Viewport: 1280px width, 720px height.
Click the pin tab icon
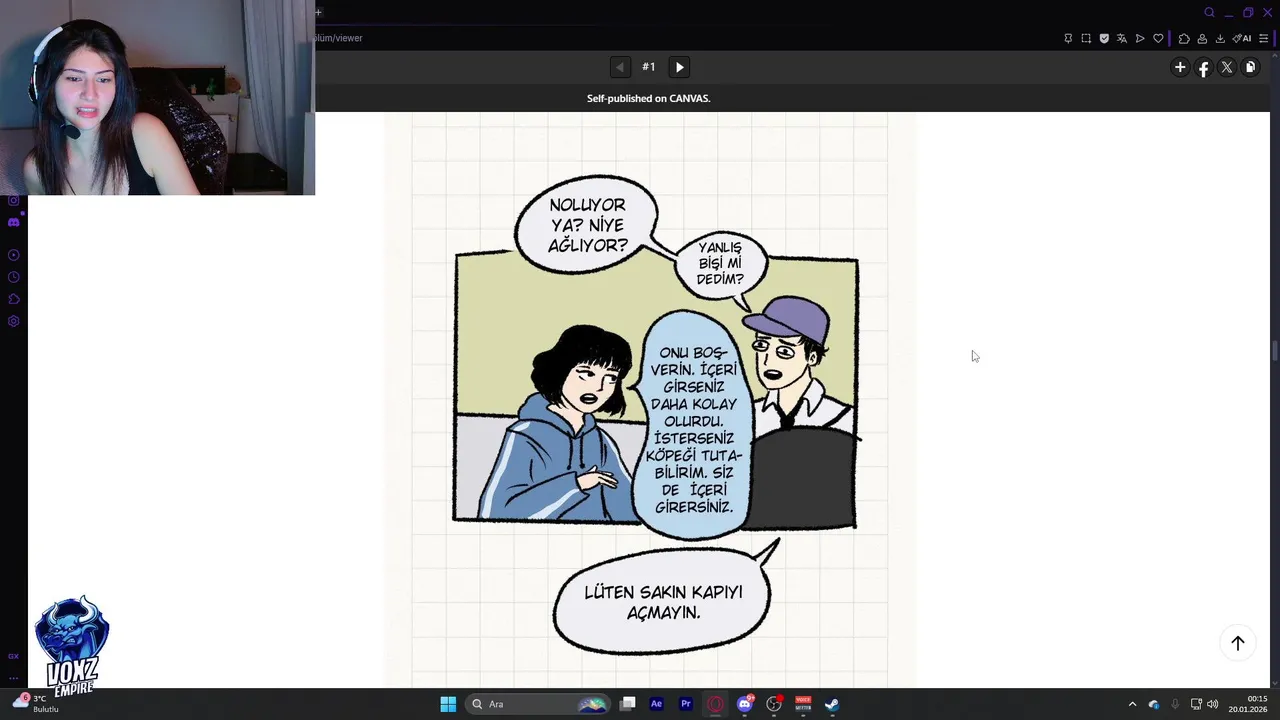pyautogui.click(x=1068, y=38)
